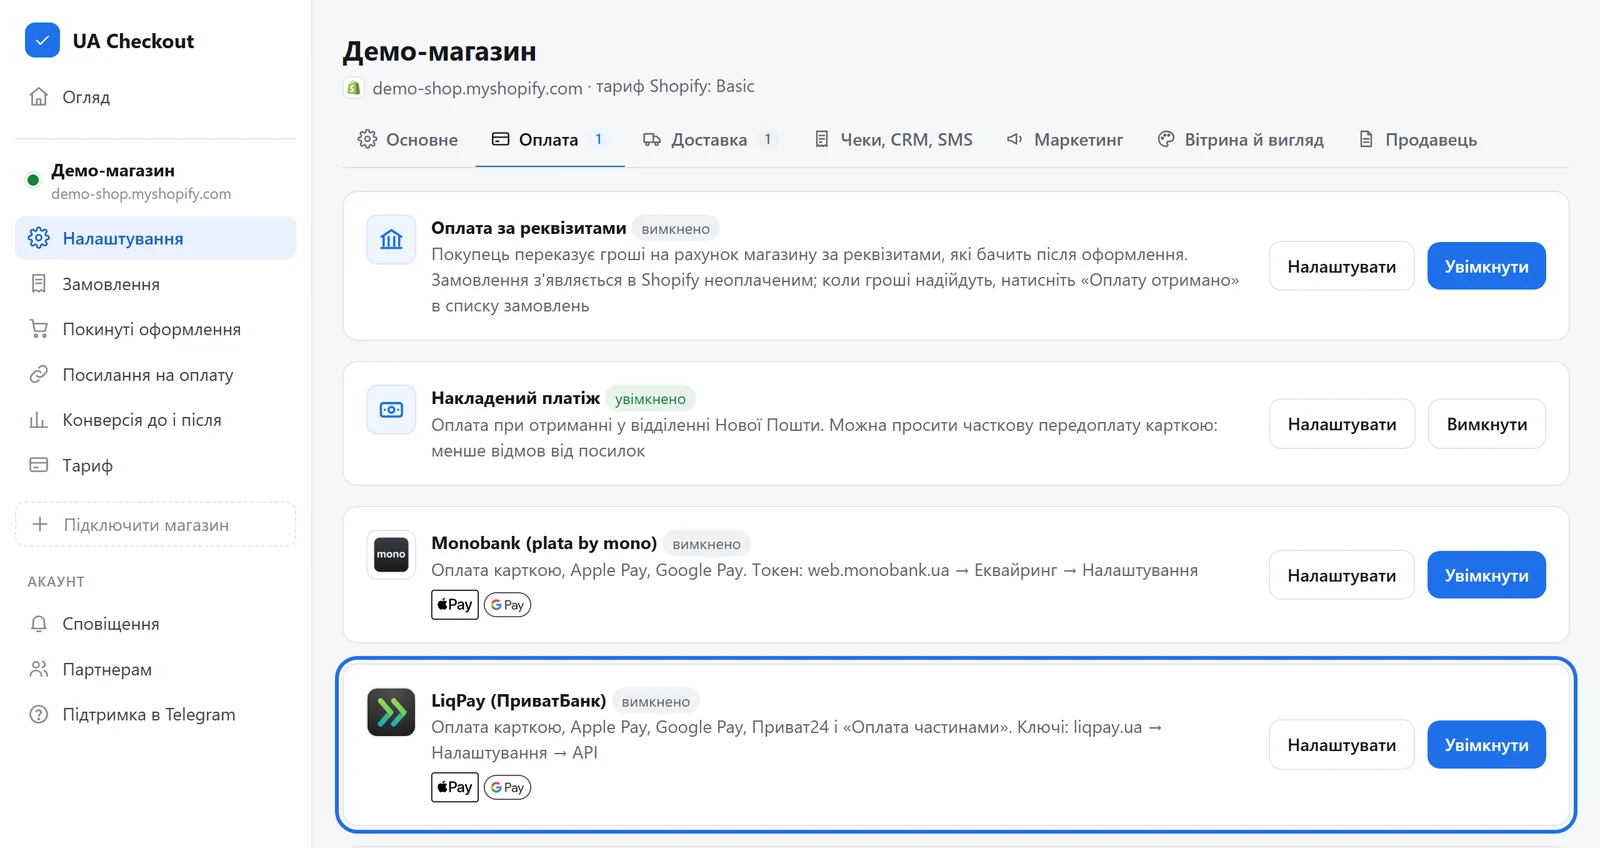Click the Shopify bag icon beside demo-shop.myshopify.com

353,88
